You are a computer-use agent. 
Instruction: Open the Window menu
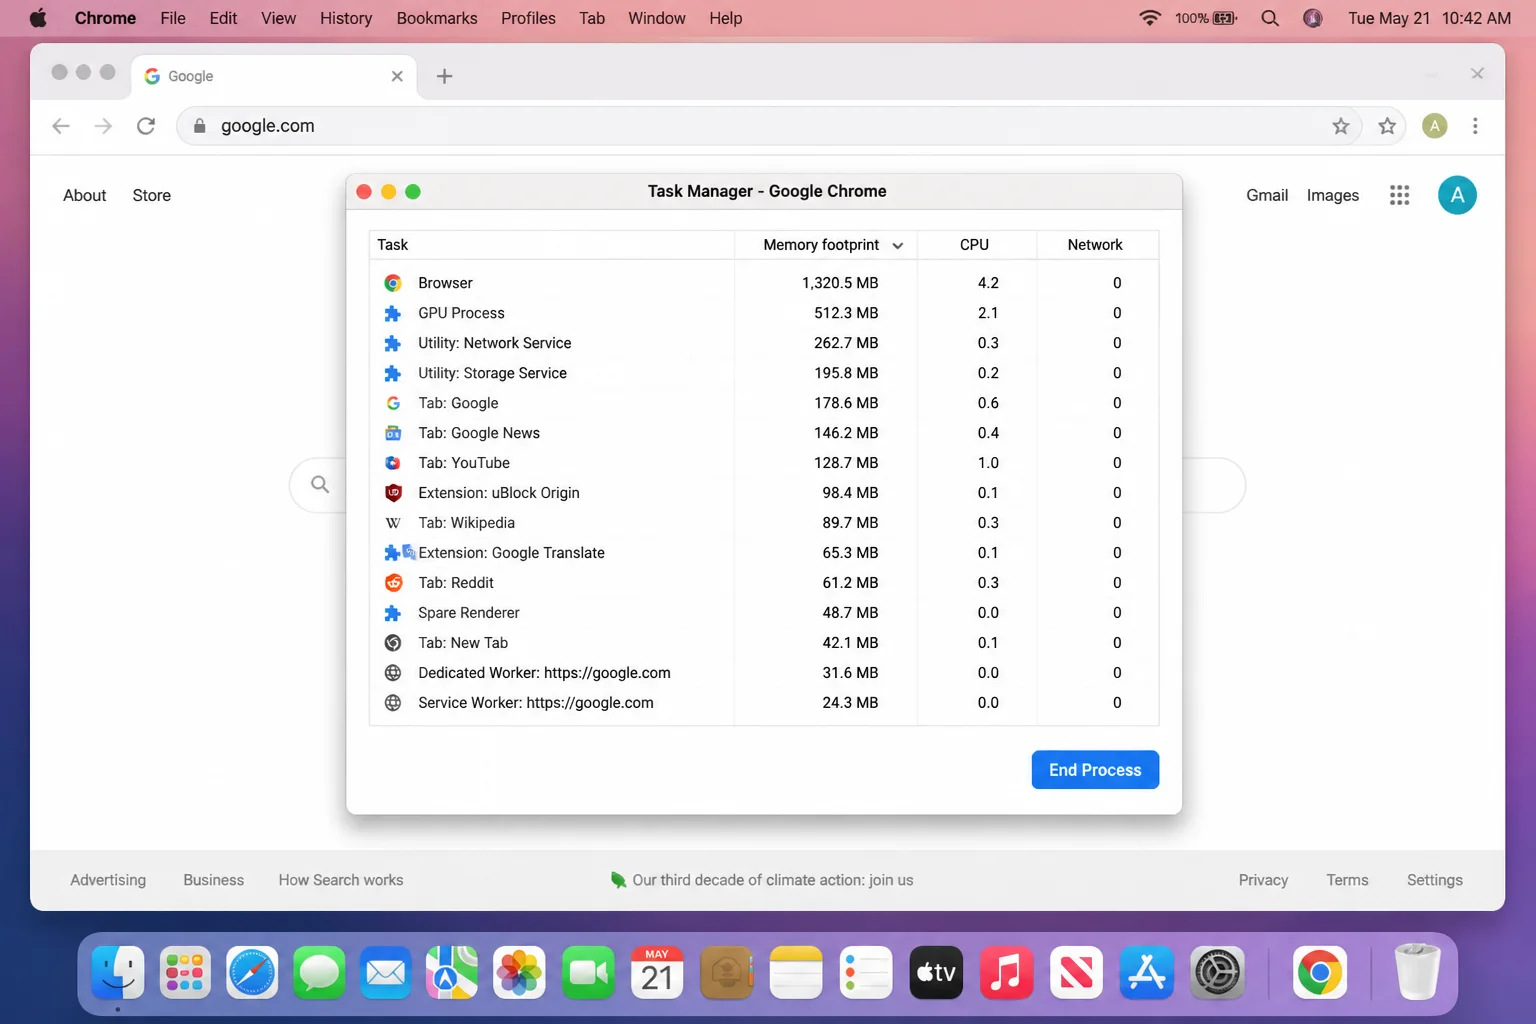[657, 18]
